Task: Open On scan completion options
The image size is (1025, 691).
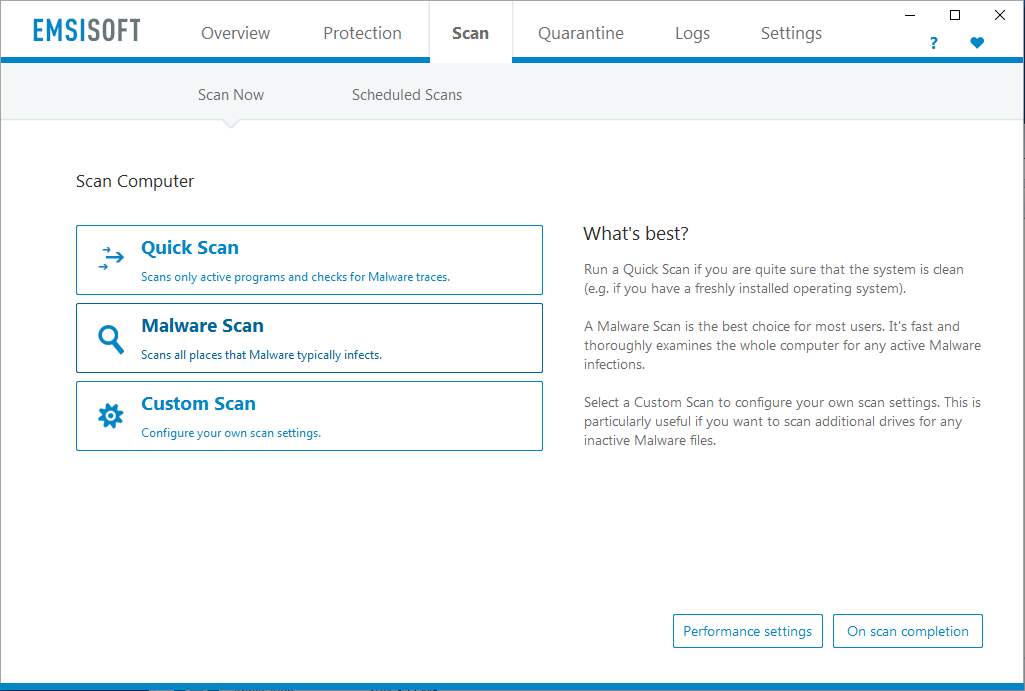Action: pyautogui.click(x=907, y=631)
